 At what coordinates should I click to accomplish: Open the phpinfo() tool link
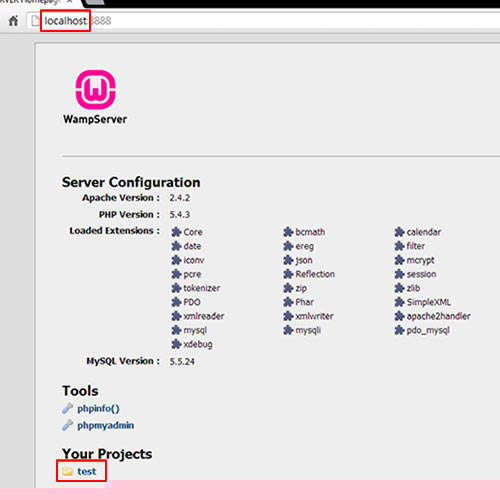[98, 408]
